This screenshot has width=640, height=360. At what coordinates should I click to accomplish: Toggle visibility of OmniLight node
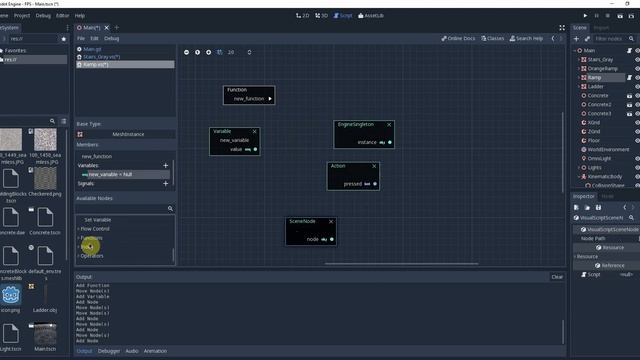[637, 158]
